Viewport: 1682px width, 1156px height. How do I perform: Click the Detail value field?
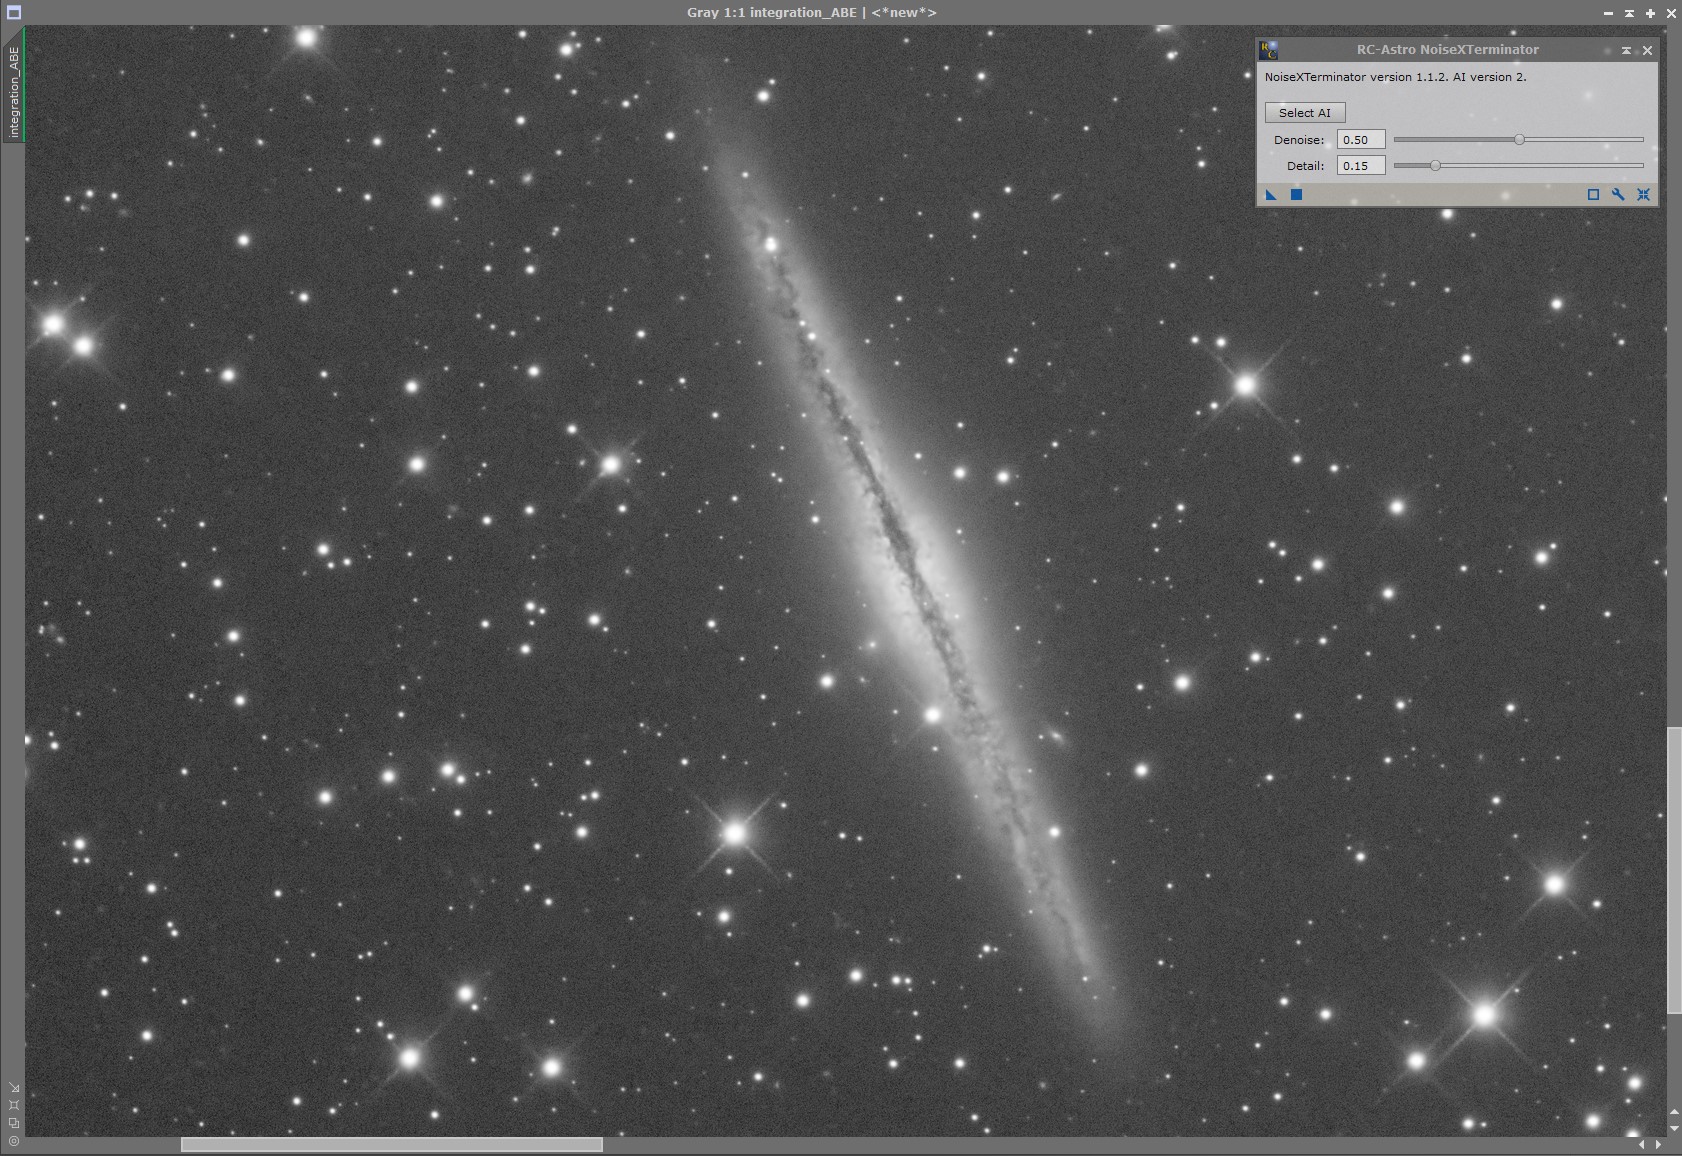(x=1361, y=166)
